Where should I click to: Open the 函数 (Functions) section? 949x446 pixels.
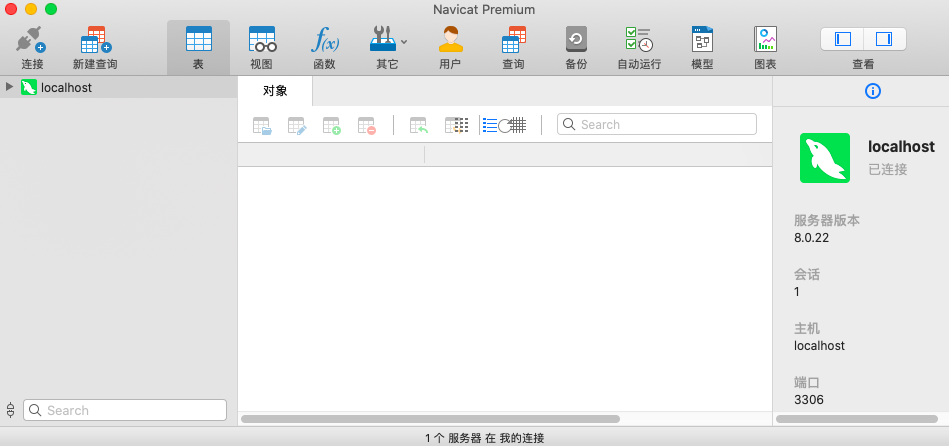[324, 47]
